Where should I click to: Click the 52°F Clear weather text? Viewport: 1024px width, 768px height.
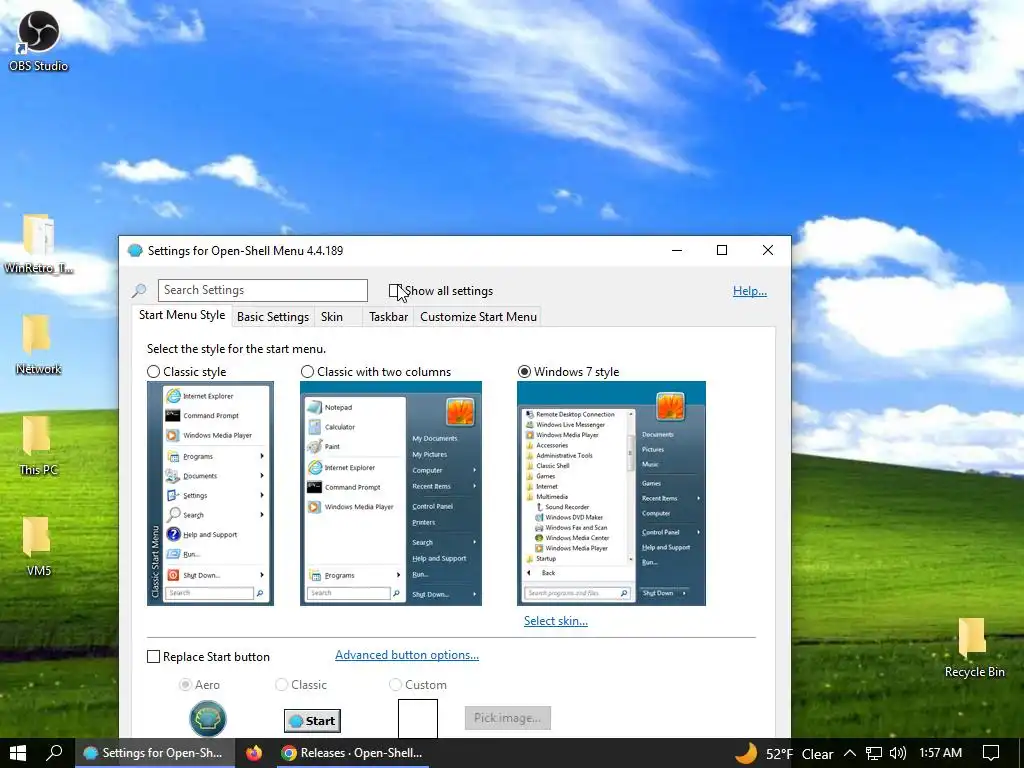click(x=799, y=754)
